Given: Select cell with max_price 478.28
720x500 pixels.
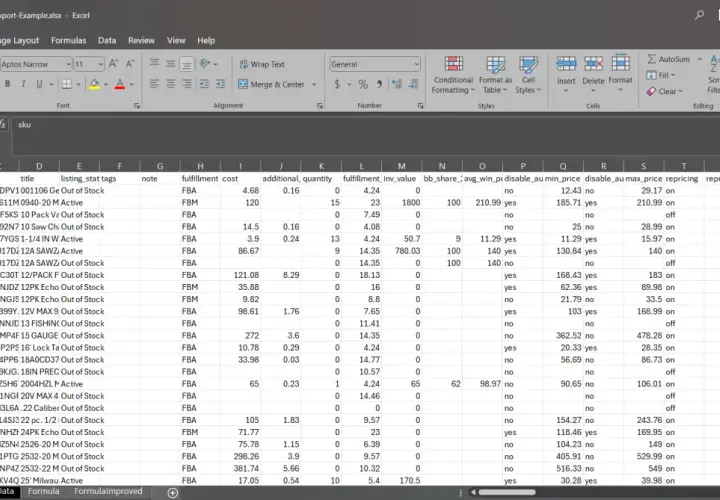Looking at the screenshot, I should (x=643, y=336).
